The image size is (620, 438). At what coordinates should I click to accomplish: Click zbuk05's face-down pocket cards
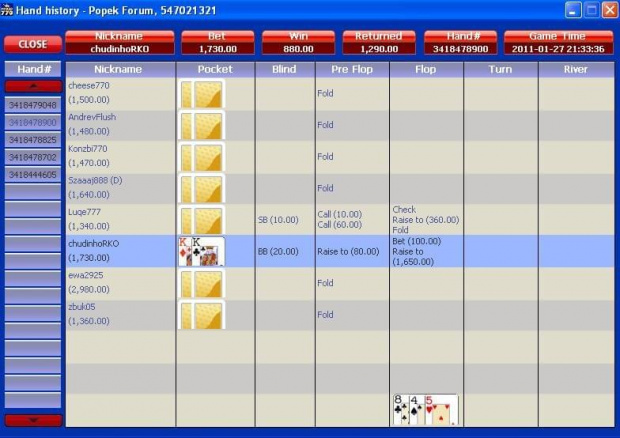pyautogui.click(x=202, y=315)
